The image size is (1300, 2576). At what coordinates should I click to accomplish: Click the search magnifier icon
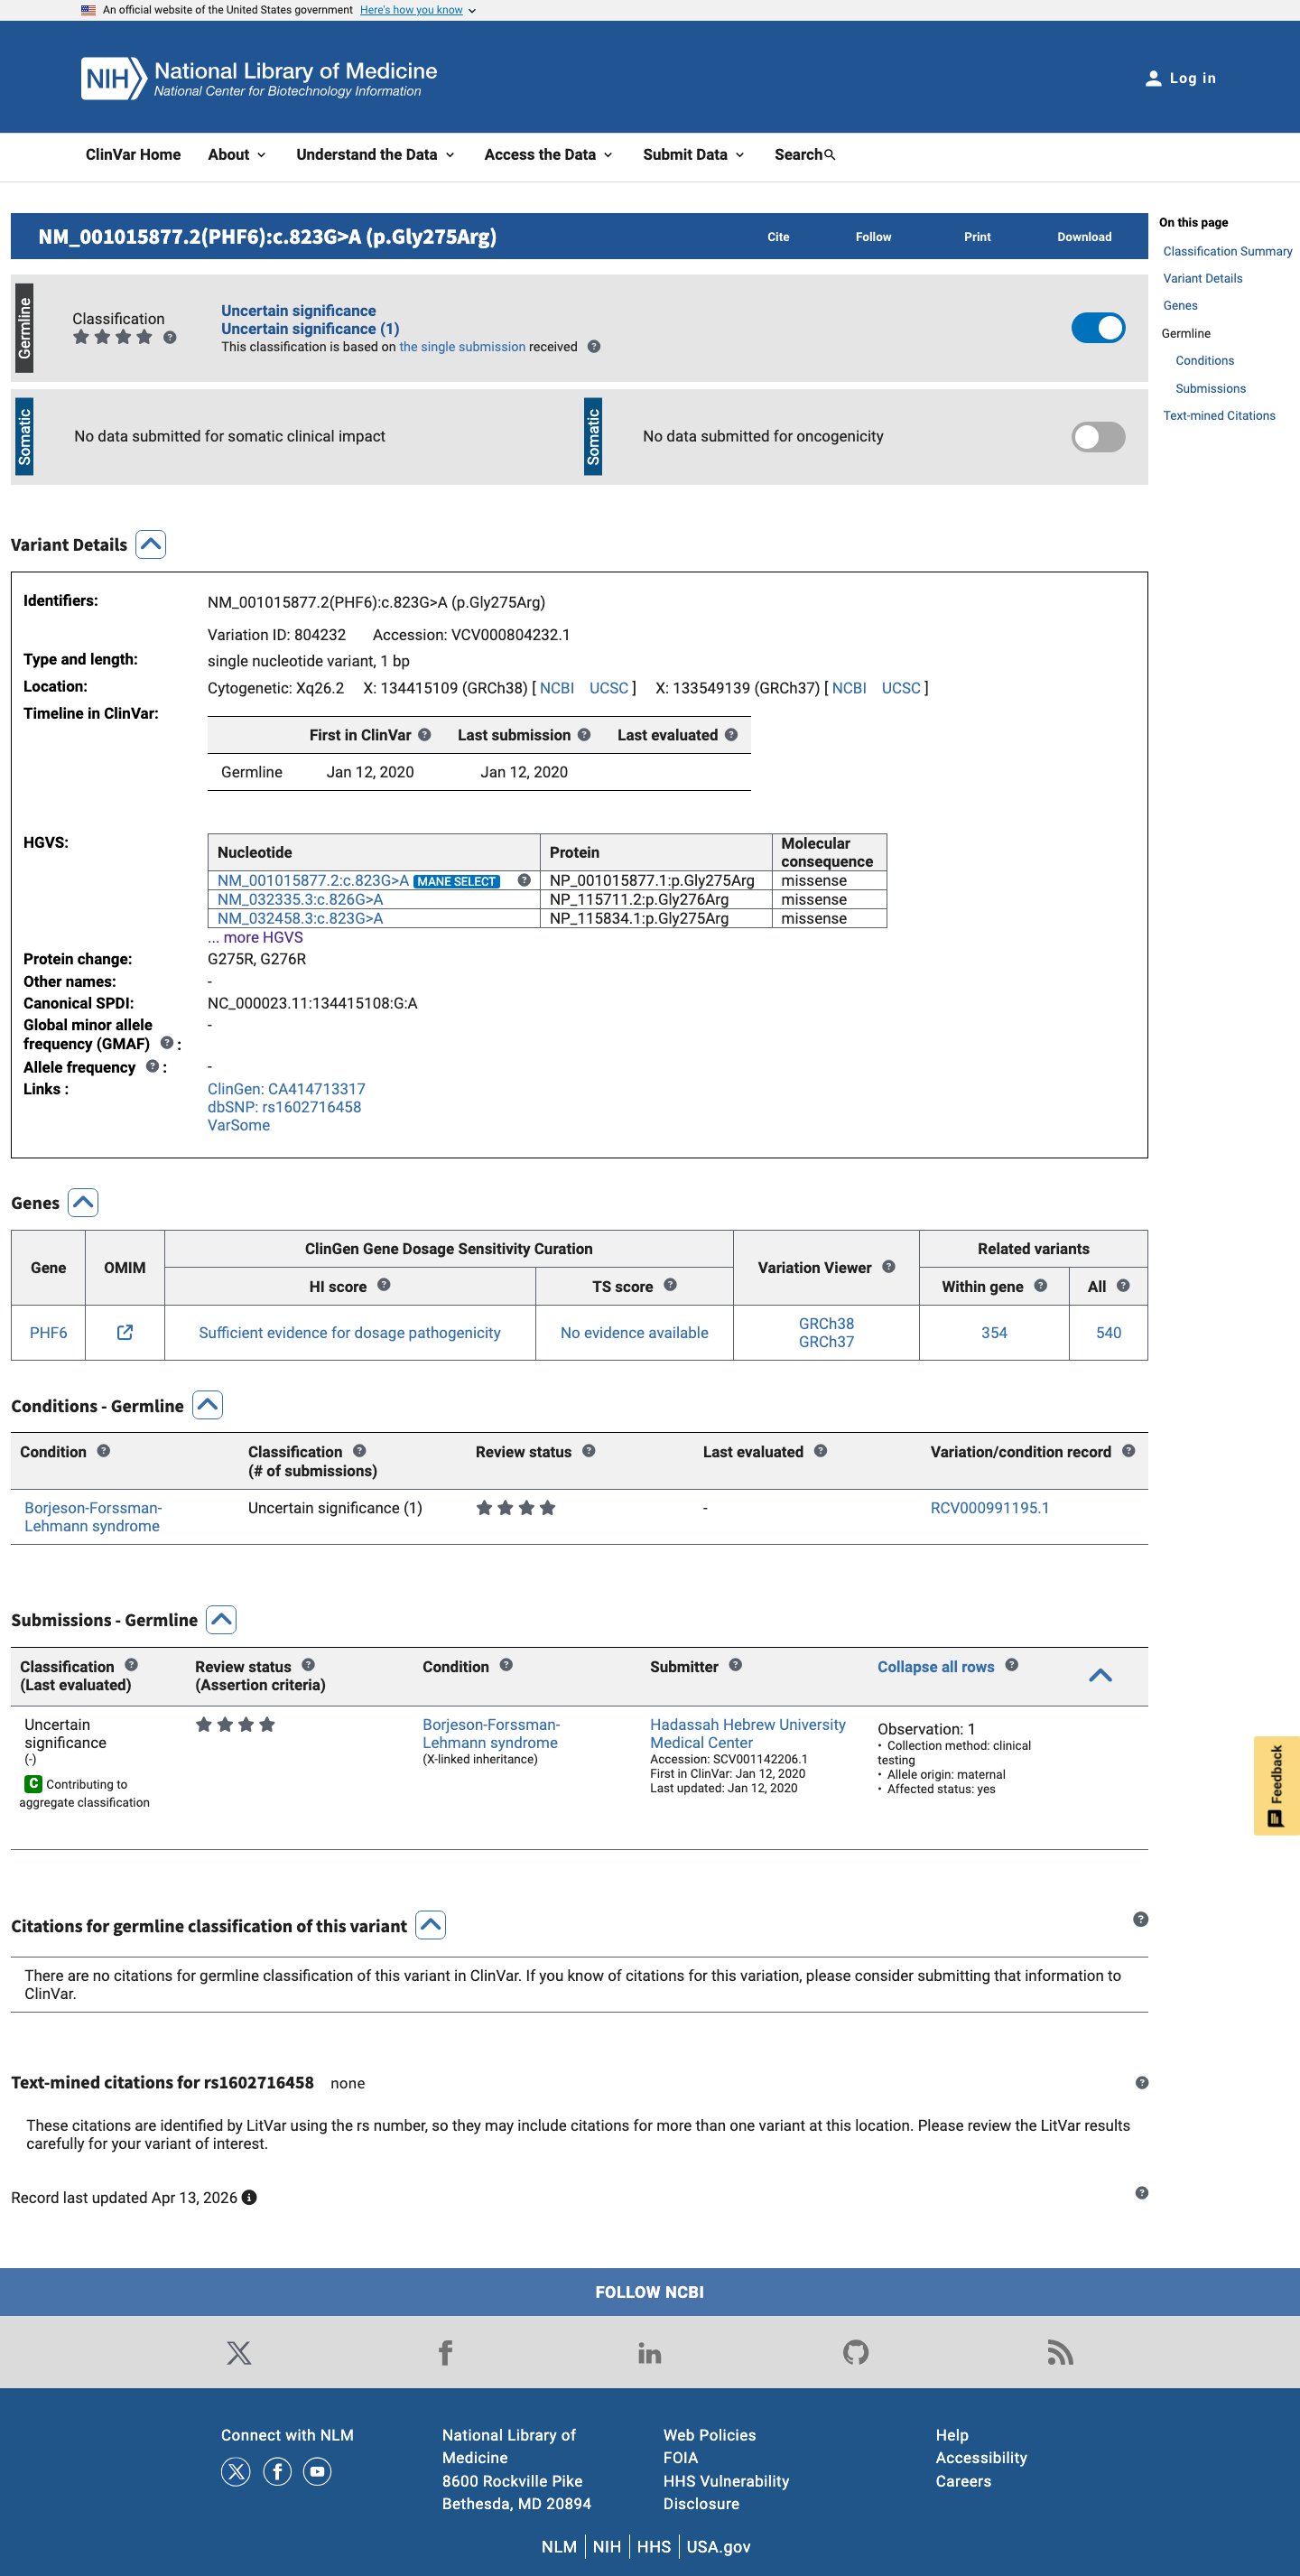(x=829, y=155)
